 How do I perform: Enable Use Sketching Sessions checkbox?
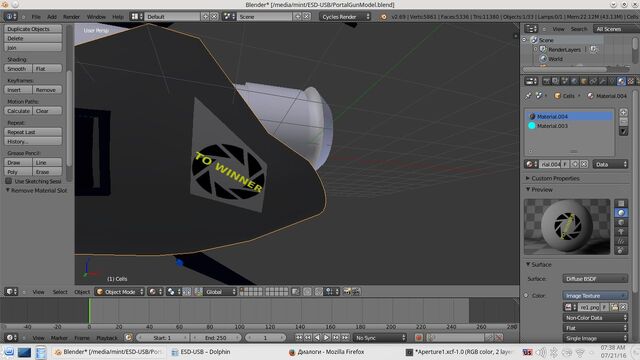pyautogui.click(x=9, y=181)
